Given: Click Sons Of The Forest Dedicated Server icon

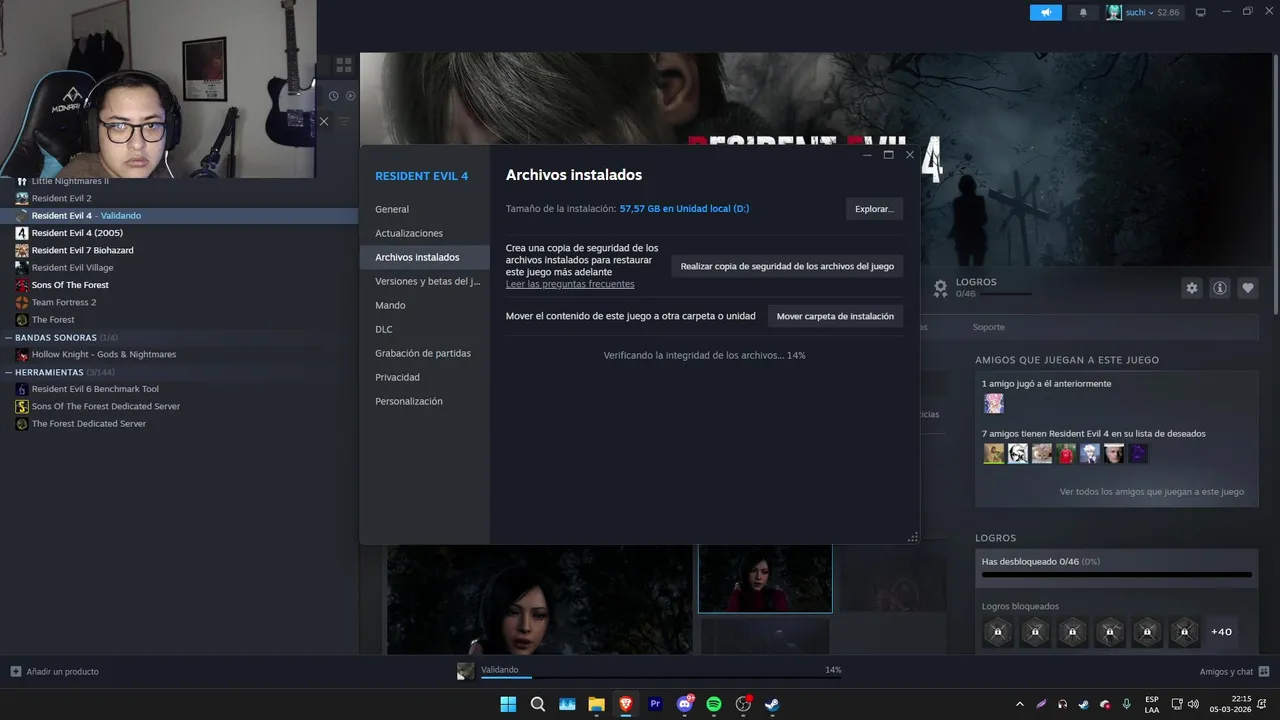Looking at the screenshot, I should (22, 406).
